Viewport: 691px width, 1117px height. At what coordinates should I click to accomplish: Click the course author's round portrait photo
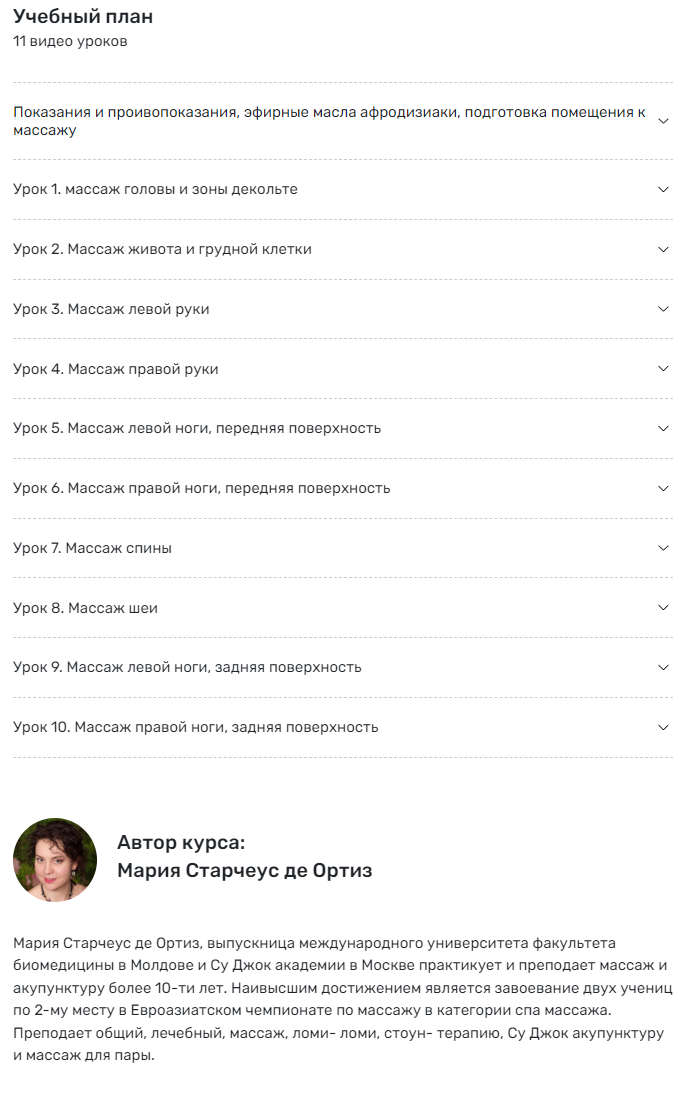click(55, 860)
